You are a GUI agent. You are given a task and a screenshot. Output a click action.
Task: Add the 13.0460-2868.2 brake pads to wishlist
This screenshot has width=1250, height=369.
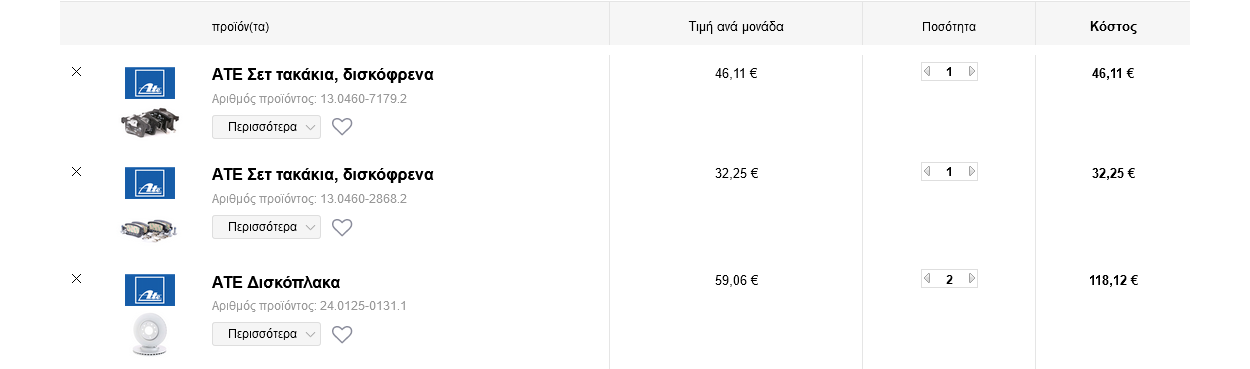coord(342,227)
